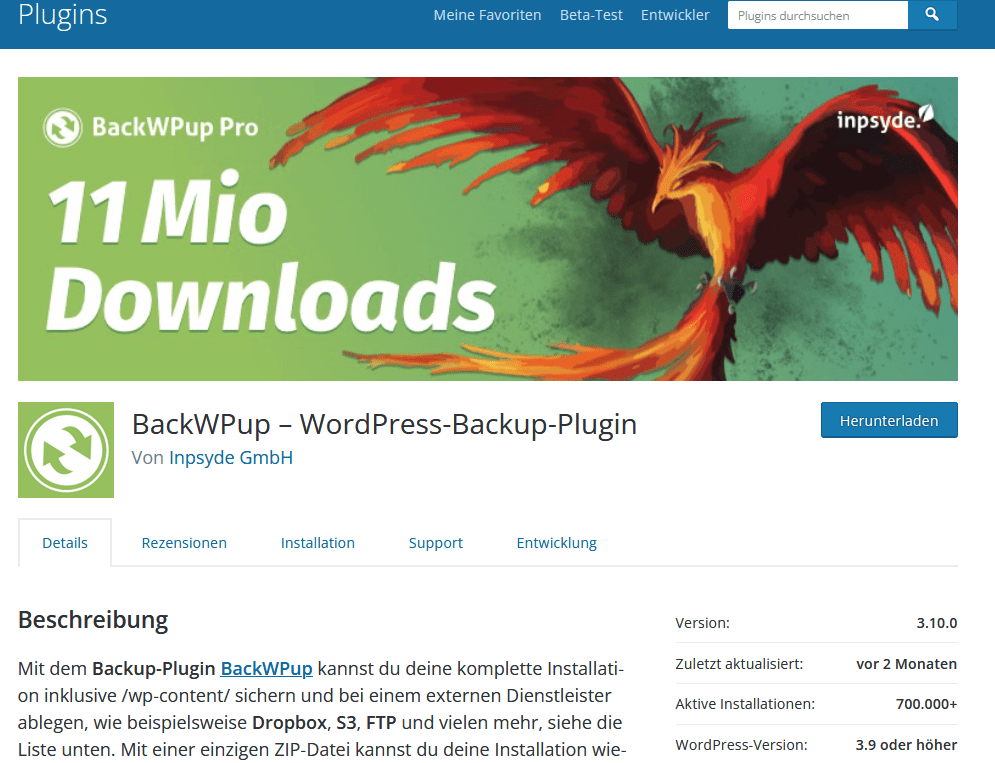This screenshot has width=995, height=763.
Task: Click the Beschreibung heading
Action: click(x=93, y=620)
